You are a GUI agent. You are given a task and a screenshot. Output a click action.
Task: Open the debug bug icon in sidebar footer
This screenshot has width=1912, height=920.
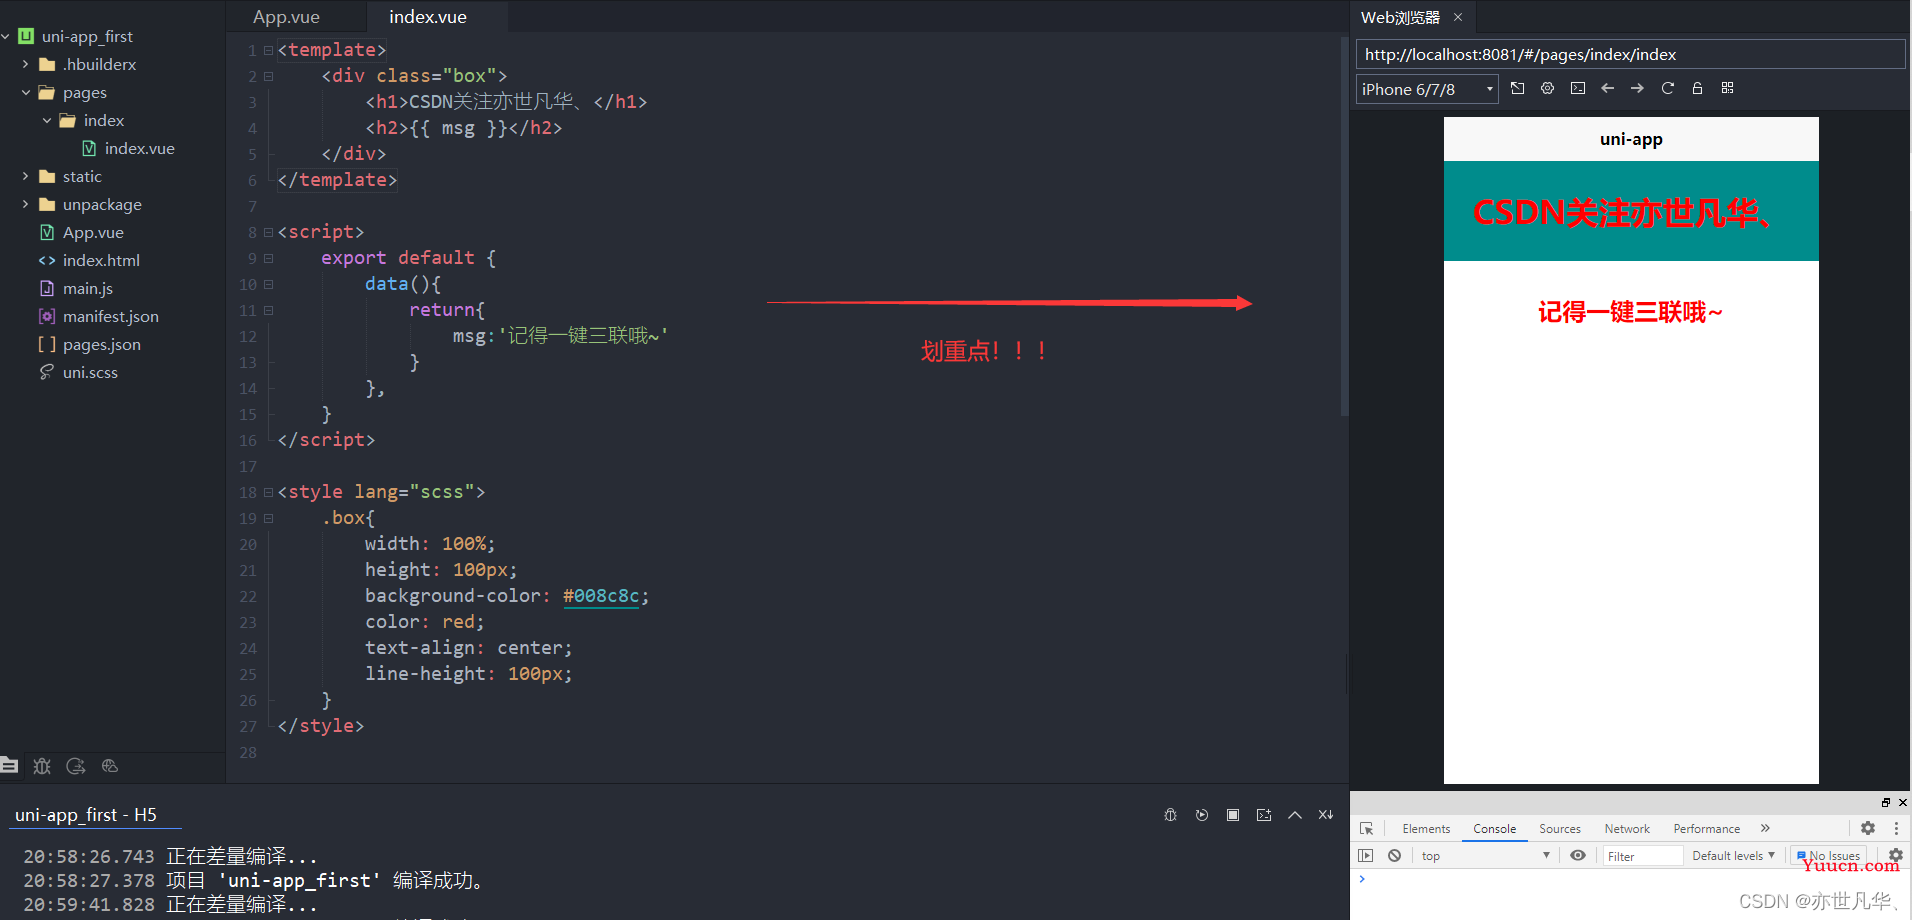click(x=42, y=765)
